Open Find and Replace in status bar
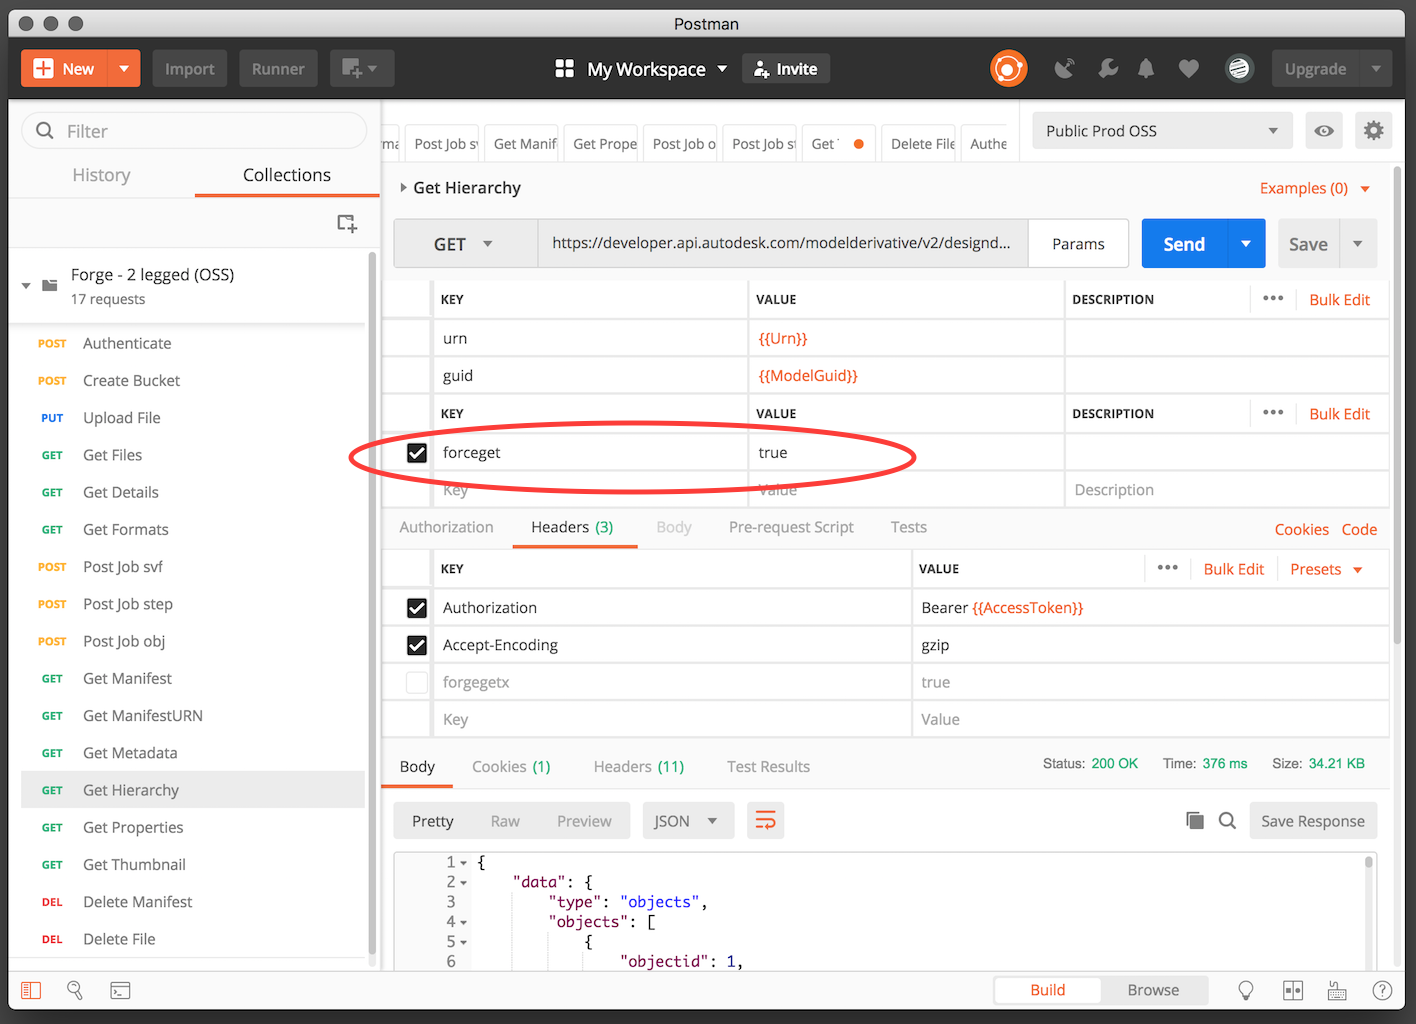Viewport: 1416px width, 1024px height. pos(75,990)
